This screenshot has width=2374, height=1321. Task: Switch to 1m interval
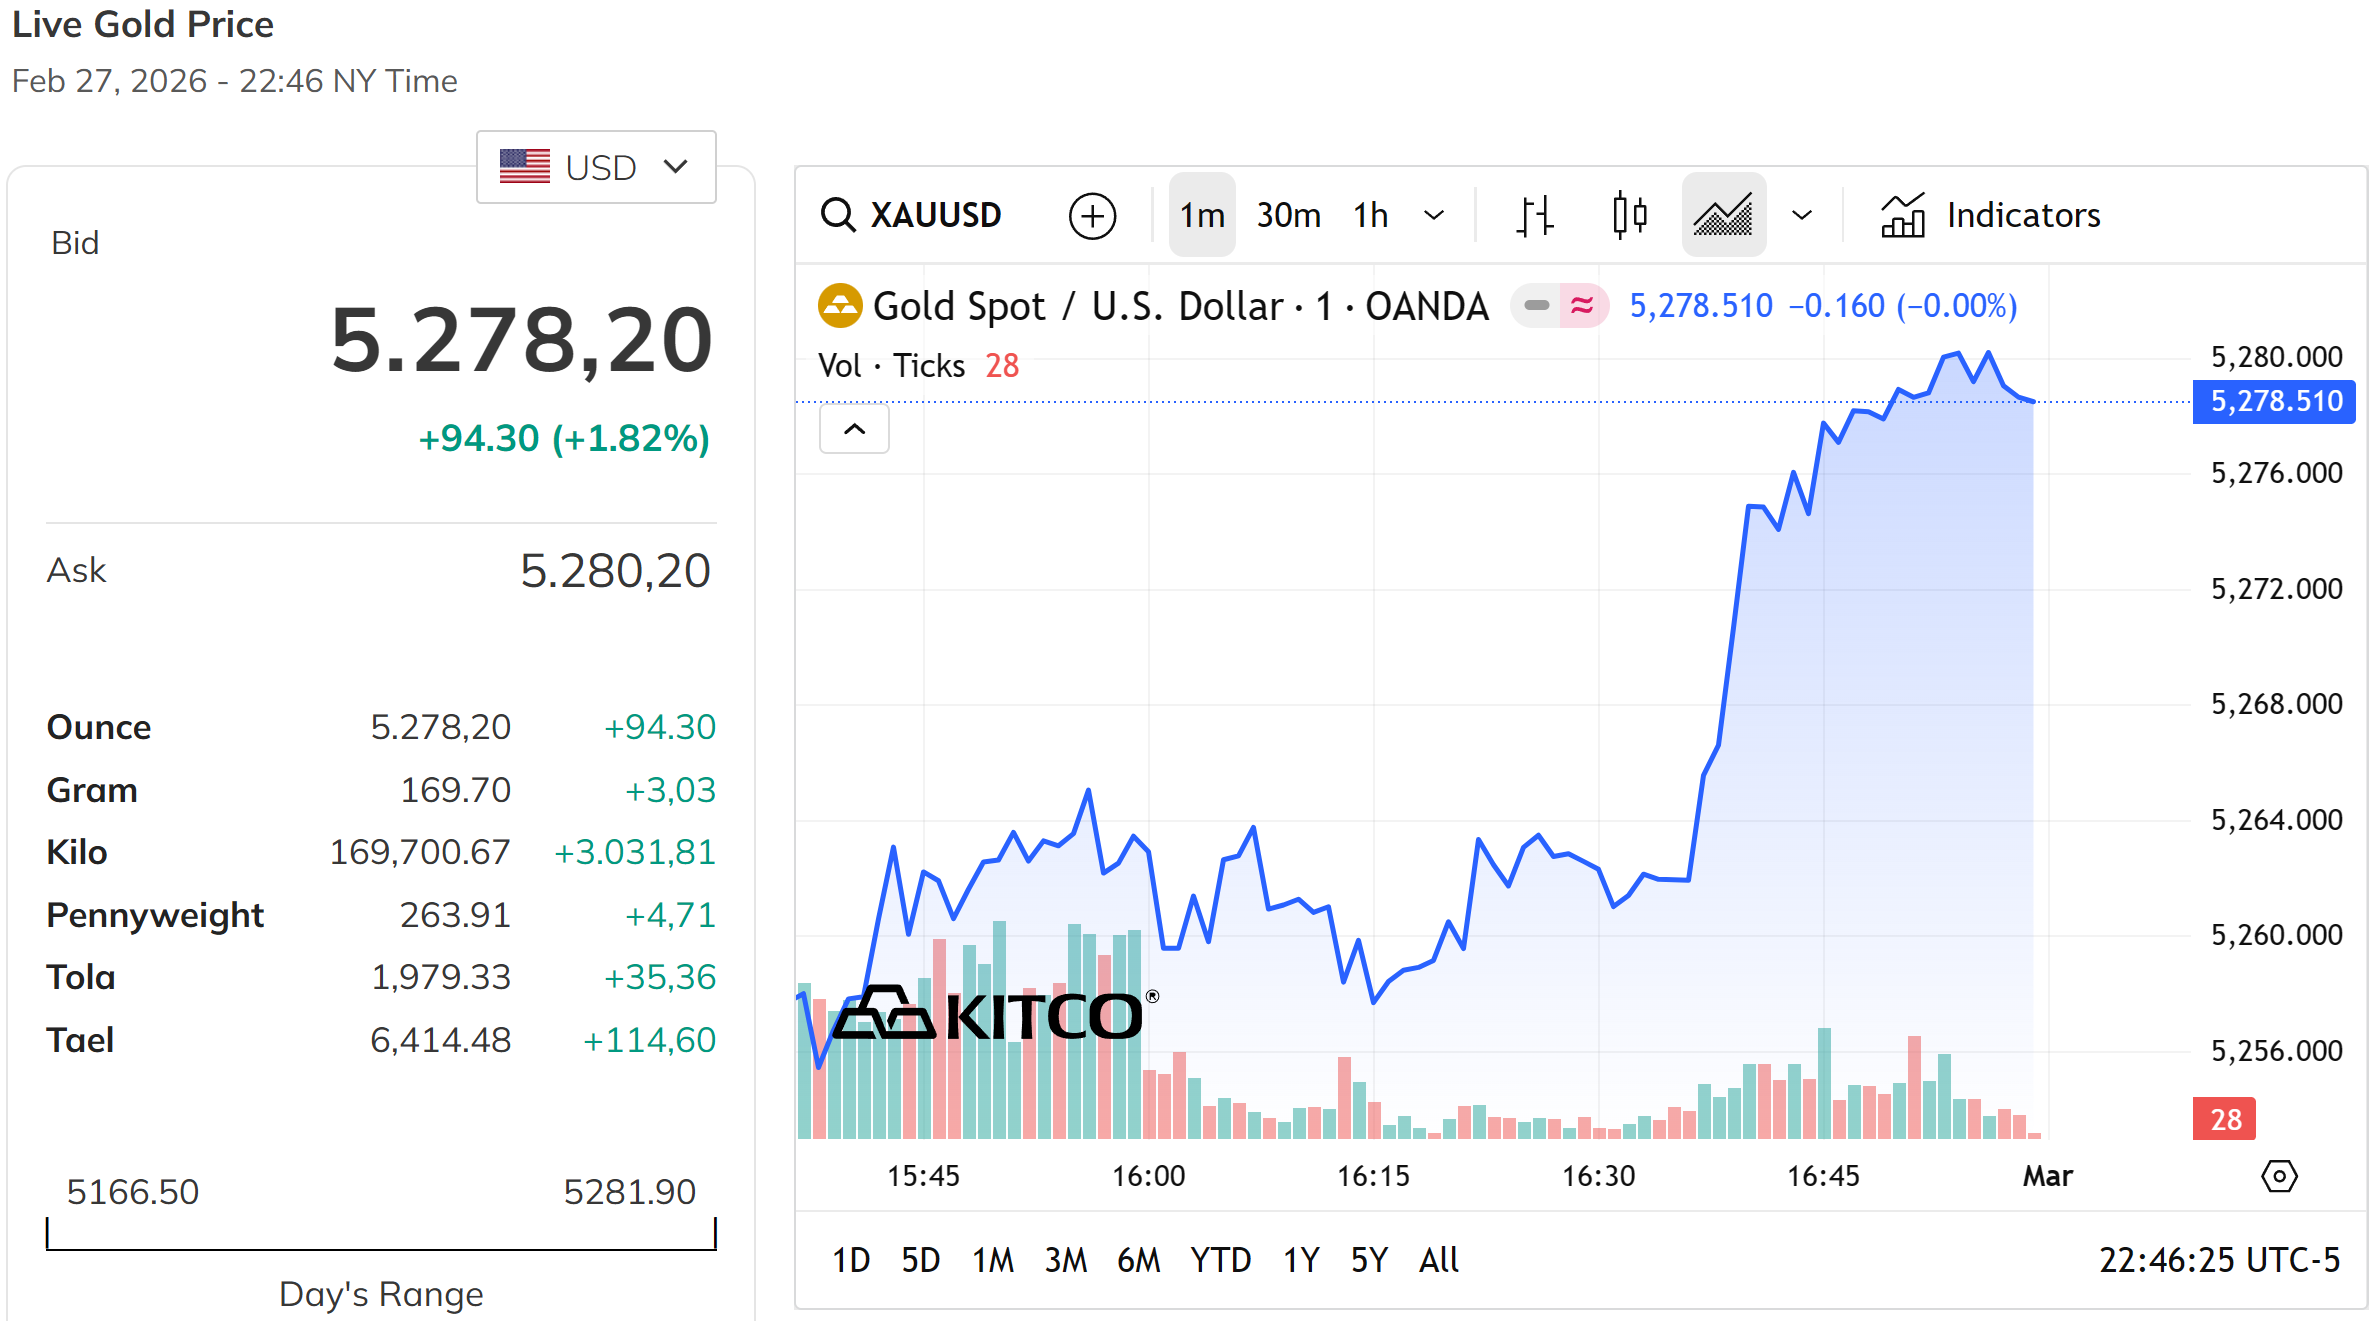[1202, 215]
